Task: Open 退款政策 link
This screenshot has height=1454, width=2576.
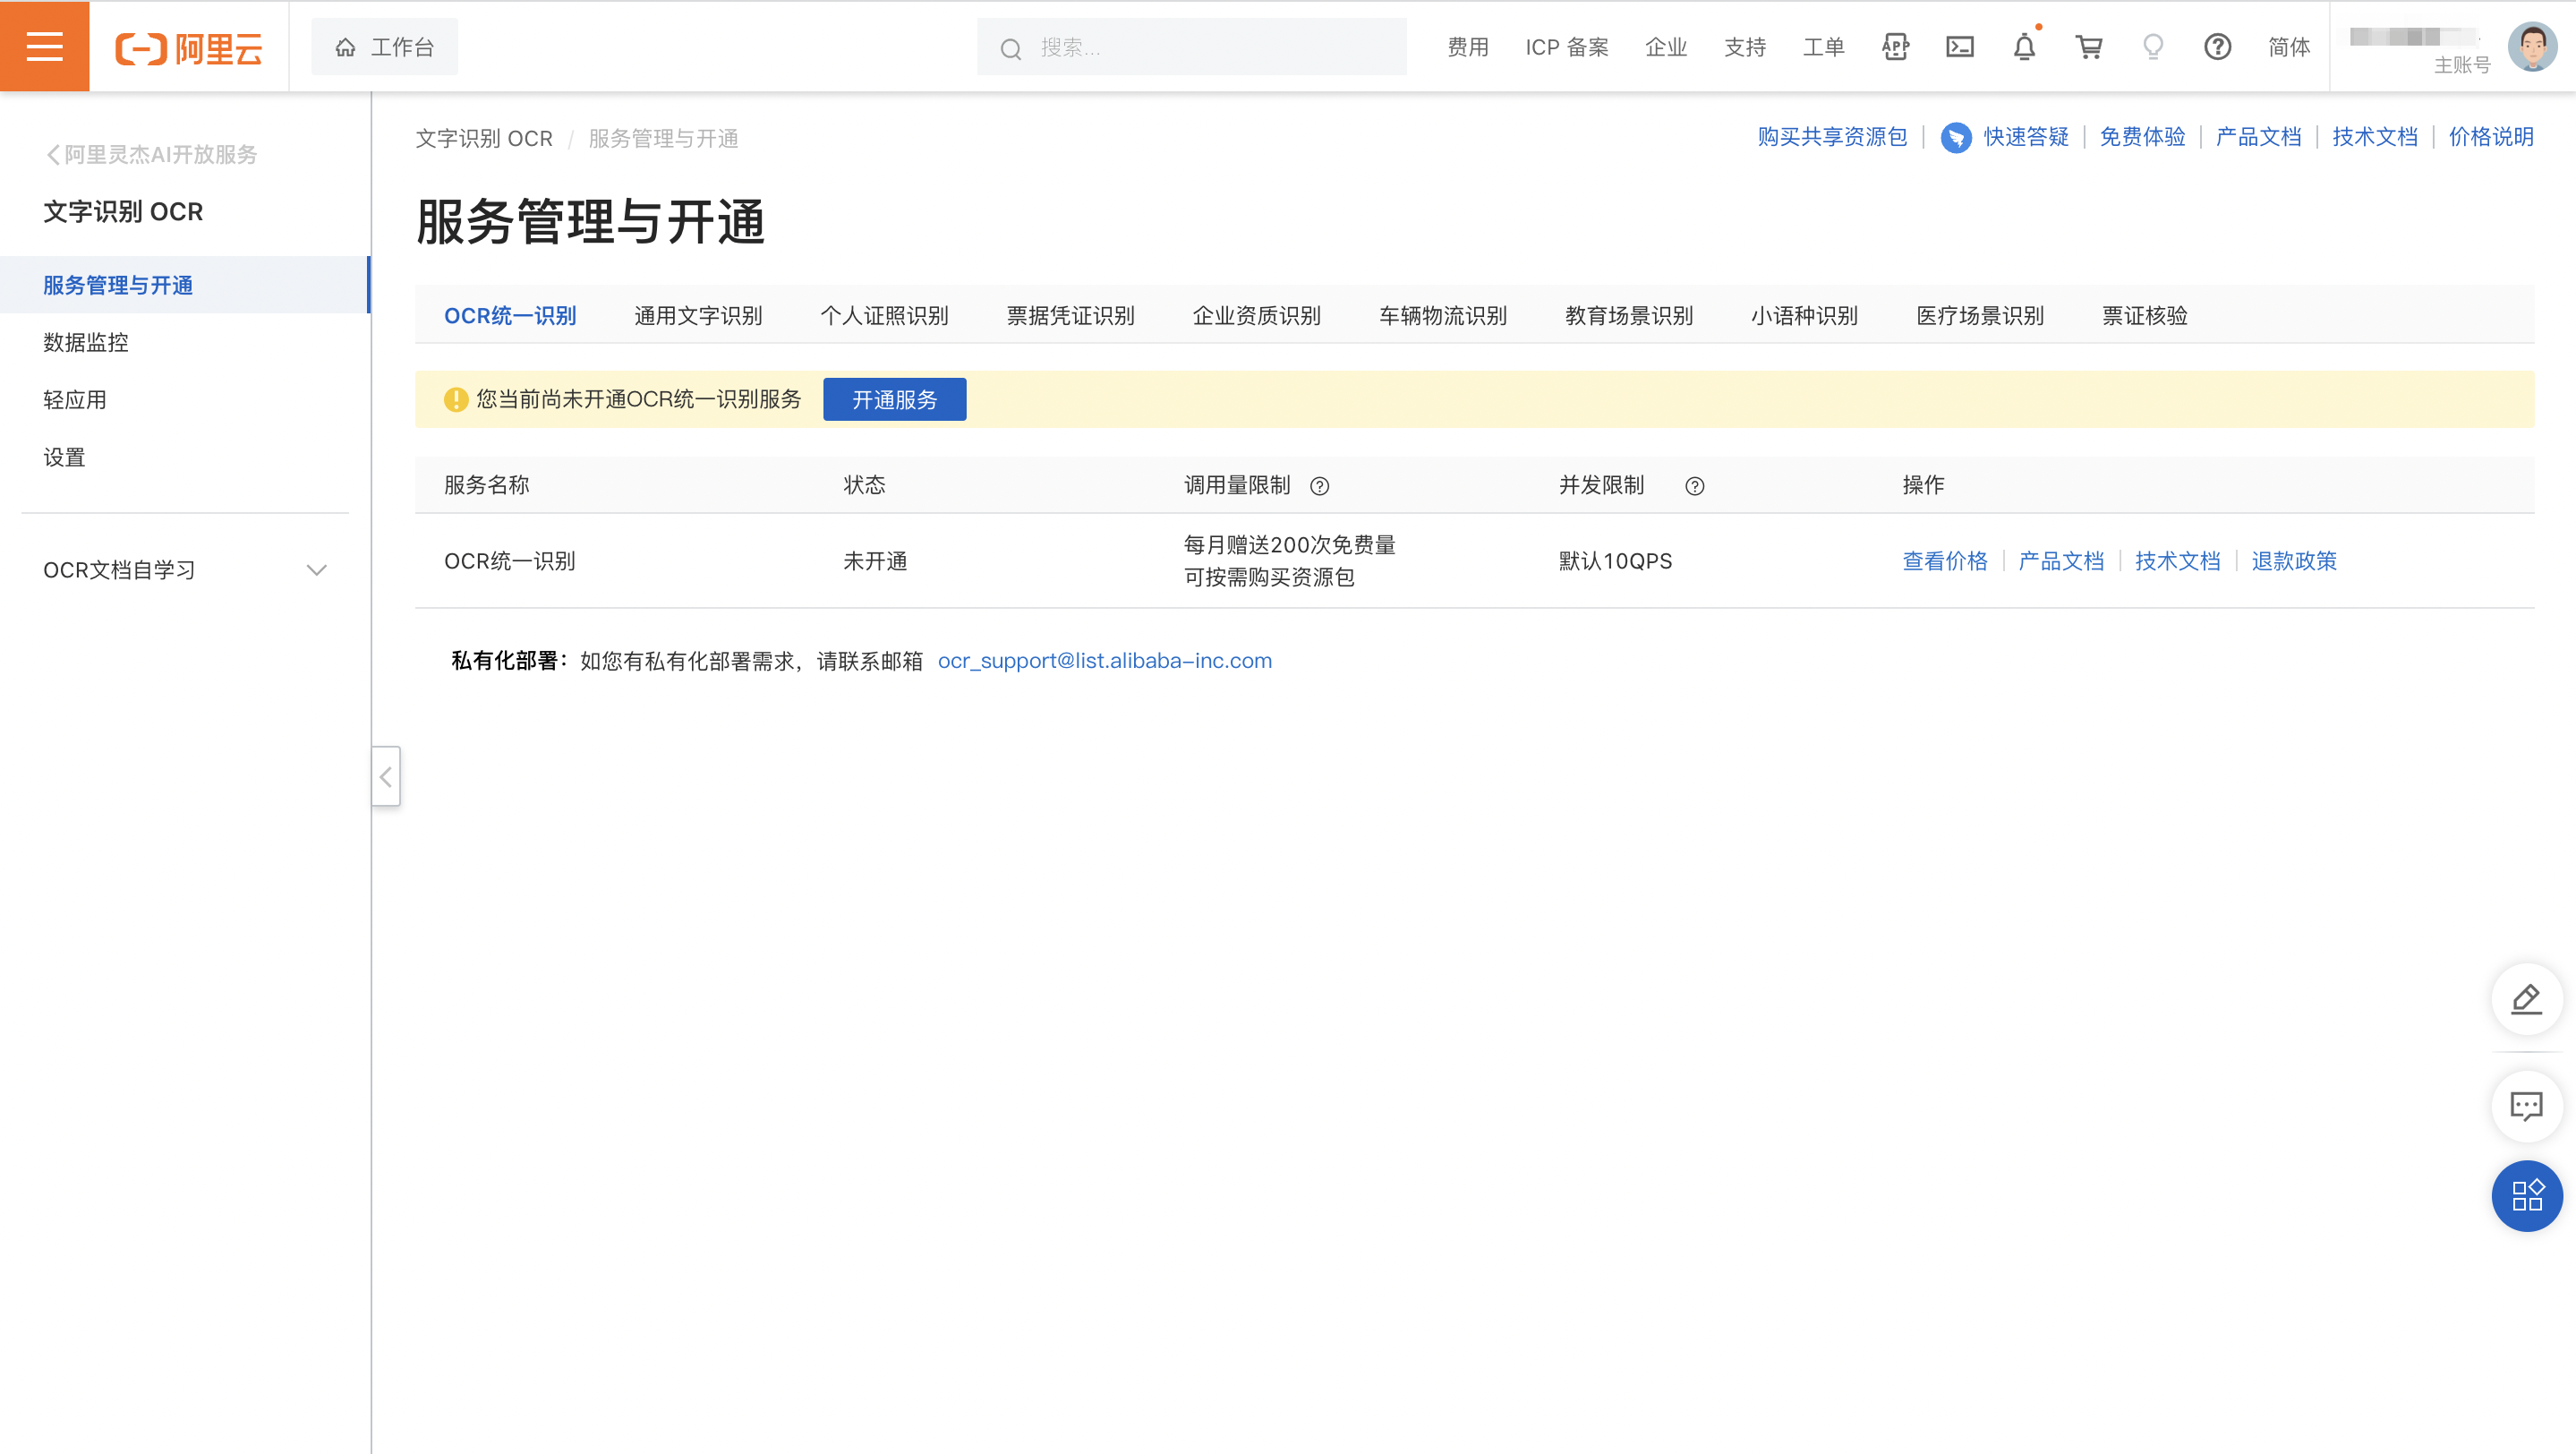Action: point(2294,560)
